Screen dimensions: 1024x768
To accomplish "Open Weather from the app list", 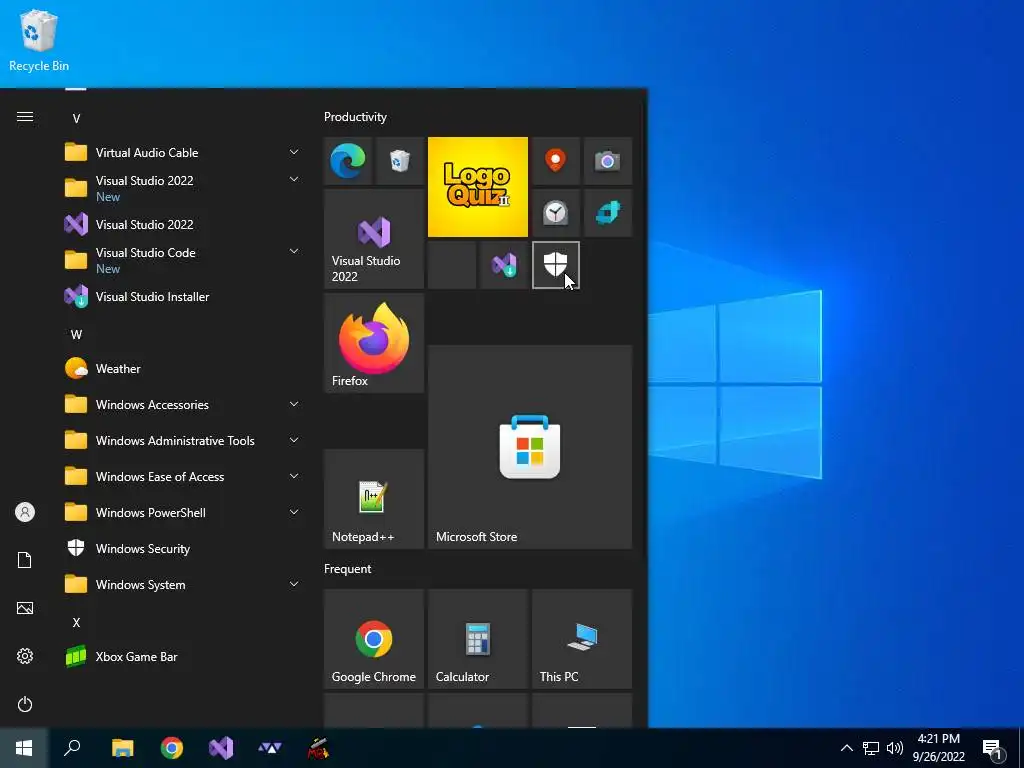I will [183, 368].
